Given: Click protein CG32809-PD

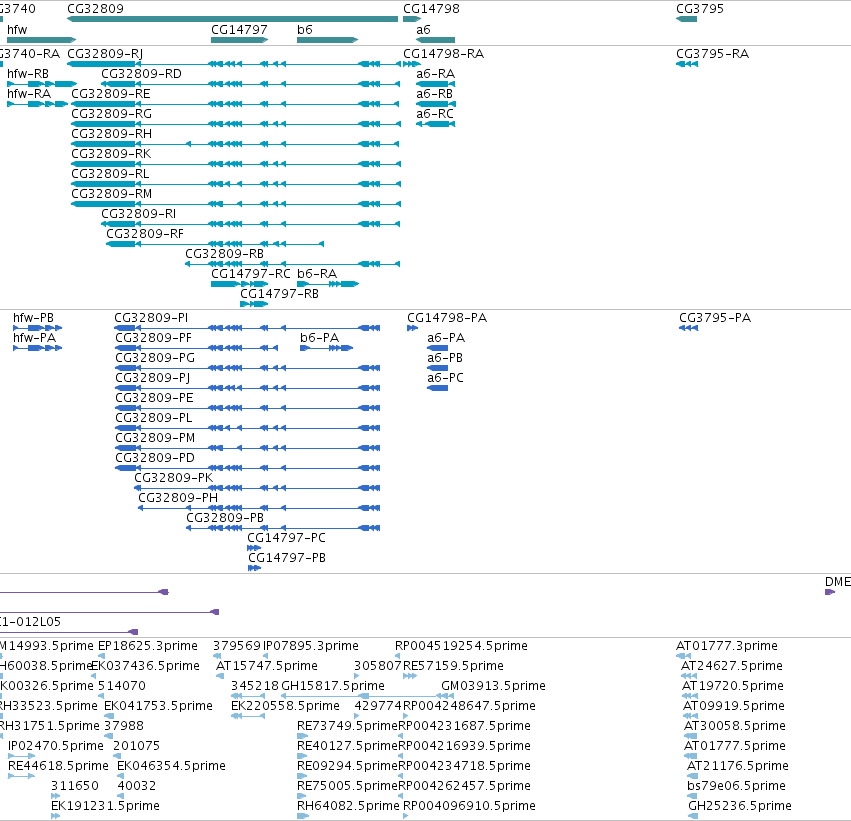Looking at the screenshot, I should pyautogui.click(x=247, y=468).
